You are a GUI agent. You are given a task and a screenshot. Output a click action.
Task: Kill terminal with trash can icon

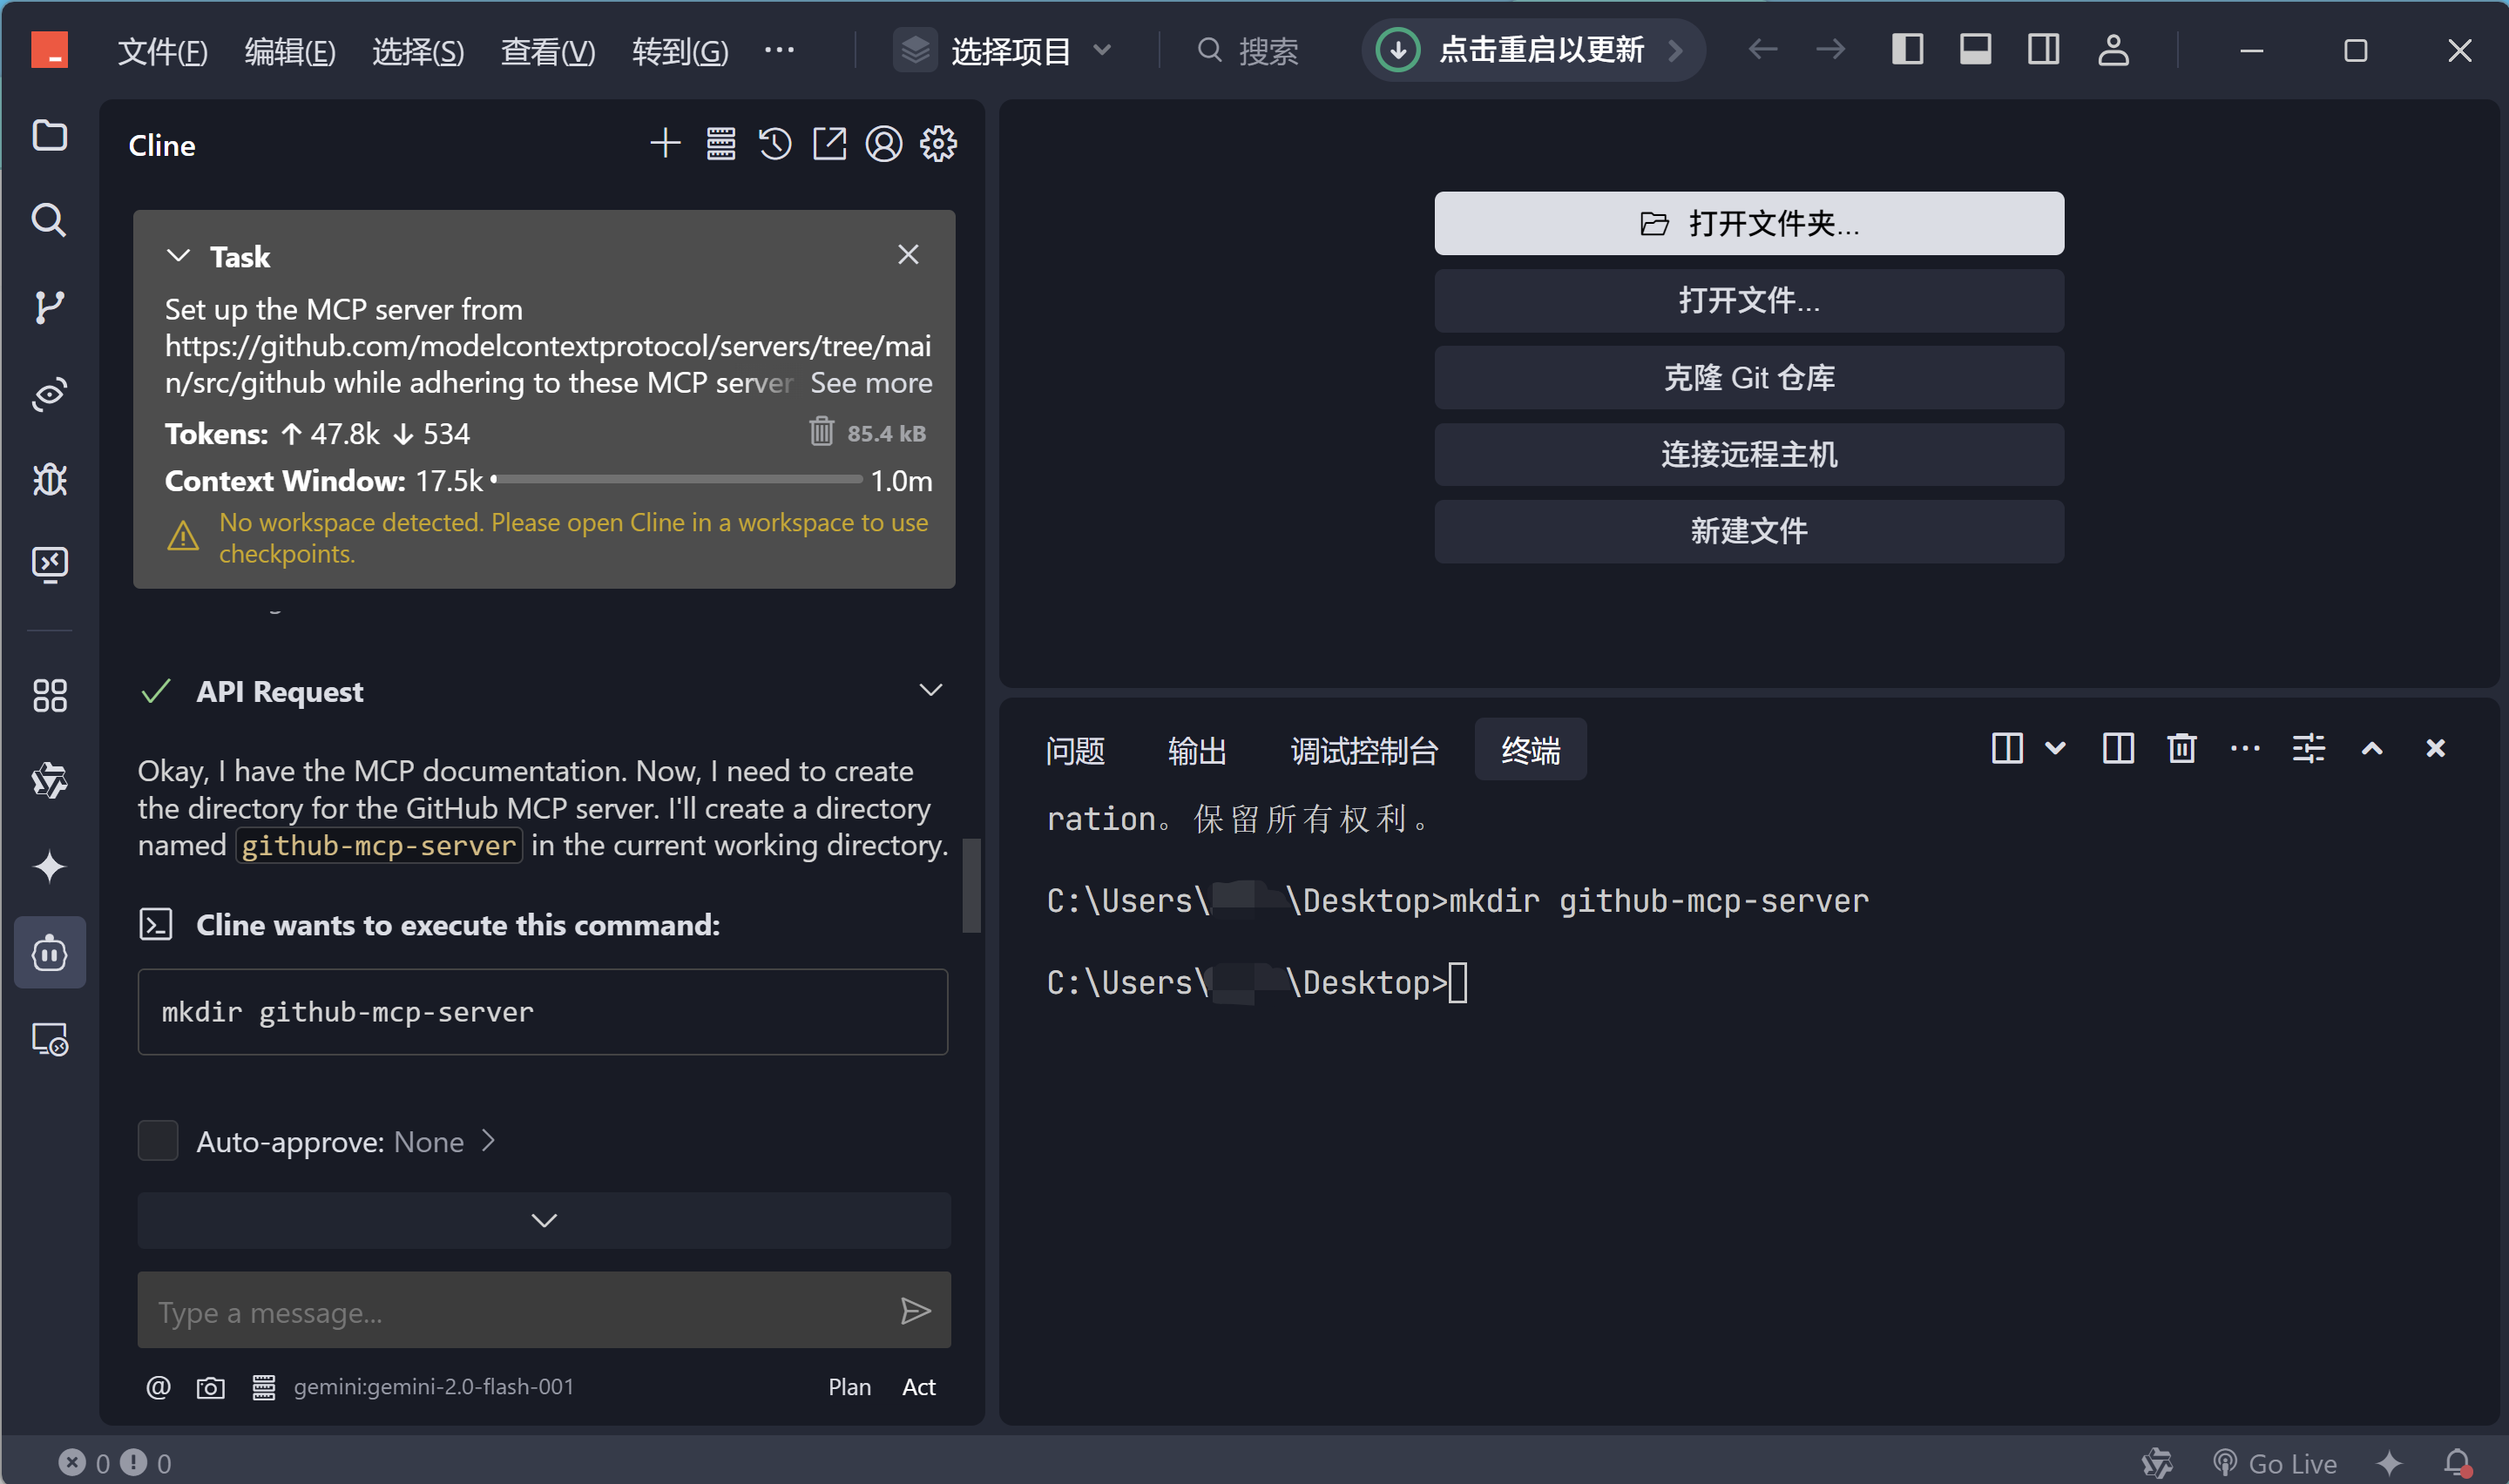2181,749
